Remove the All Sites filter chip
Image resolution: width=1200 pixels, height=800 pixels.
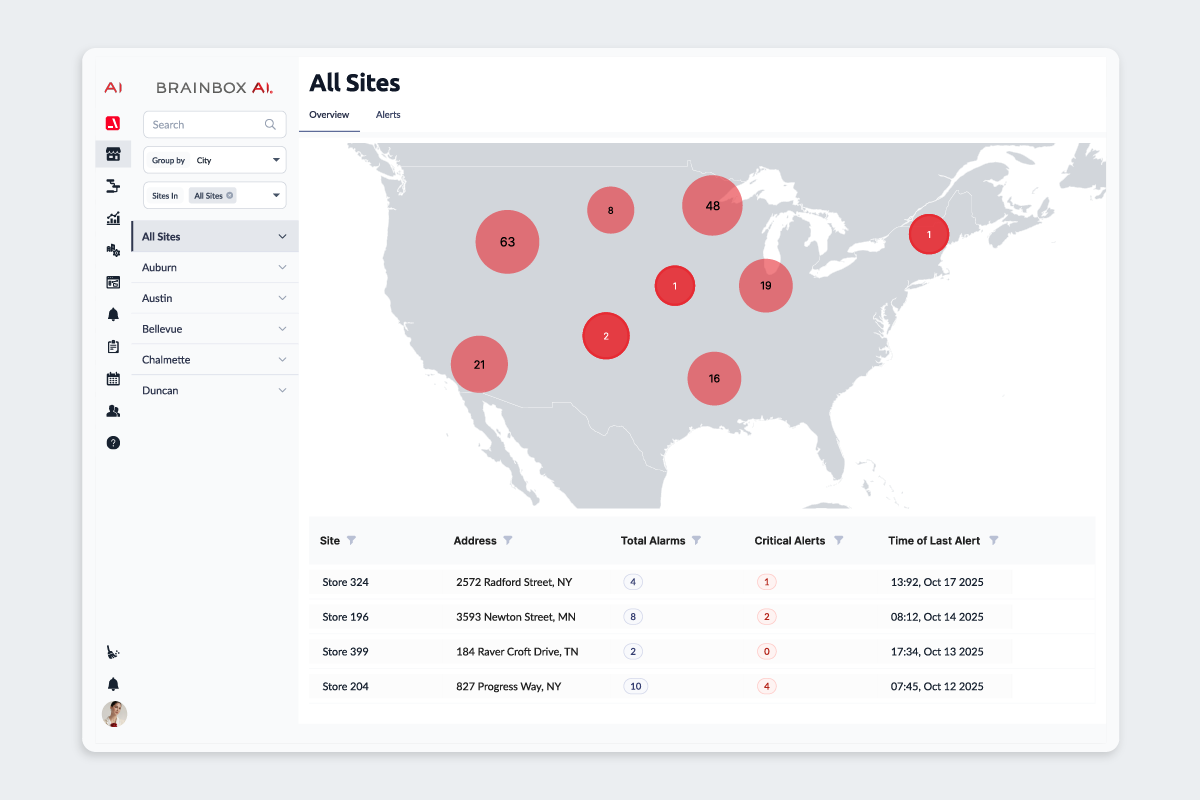tap(229, 195)
